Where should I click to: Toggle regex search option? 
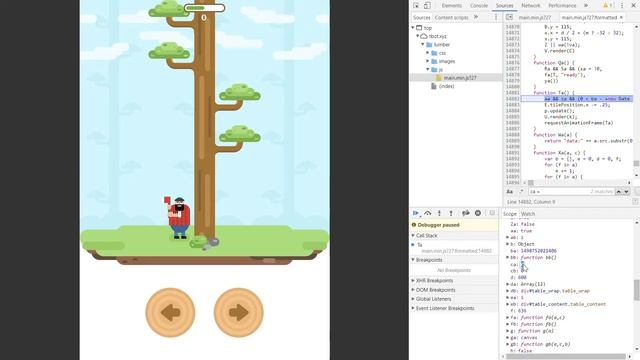tap(521, 191)
